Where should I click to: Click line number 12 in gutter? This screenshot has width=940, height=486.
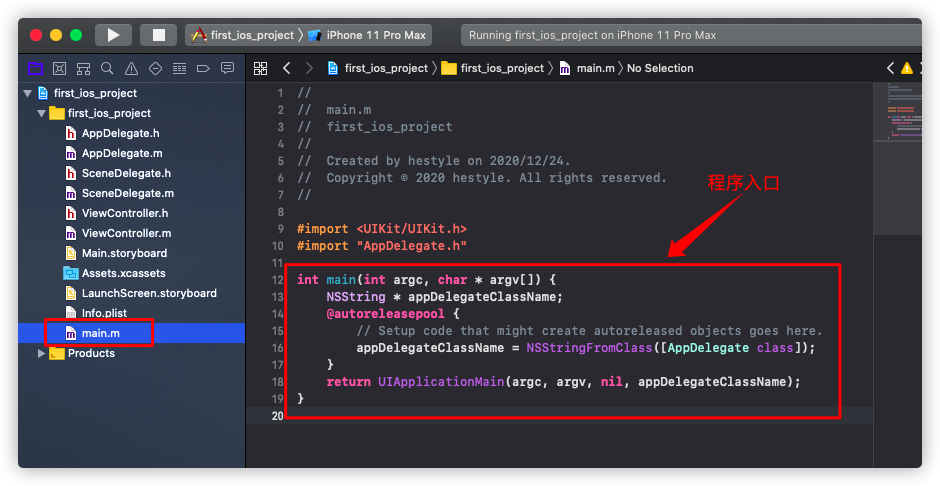[277, 280]
